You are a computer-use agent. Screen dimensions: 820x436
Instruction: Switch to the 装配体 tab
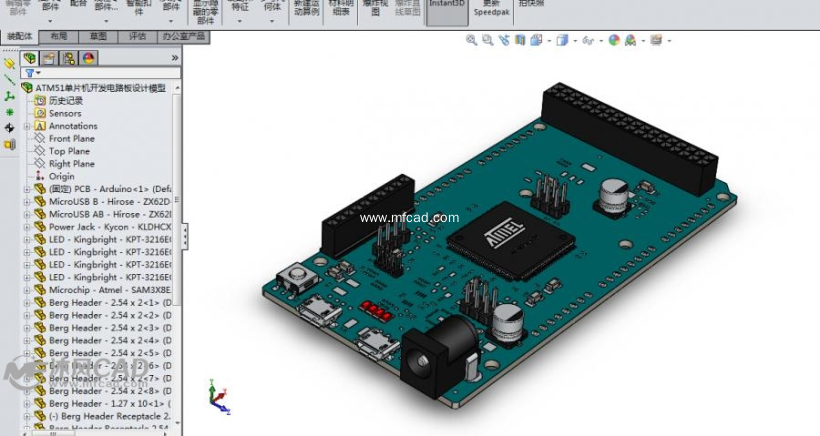[20, 36]
